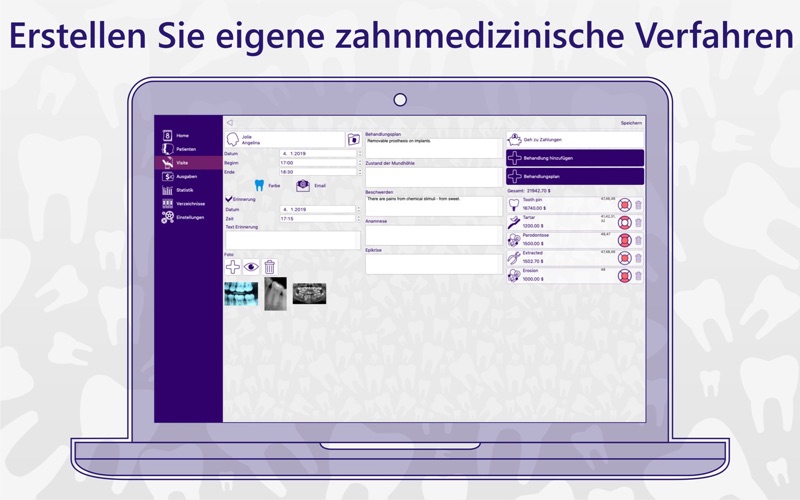Click the Email label
The width and height of the screenshot is (800, 500).
(x=320, y=186)
